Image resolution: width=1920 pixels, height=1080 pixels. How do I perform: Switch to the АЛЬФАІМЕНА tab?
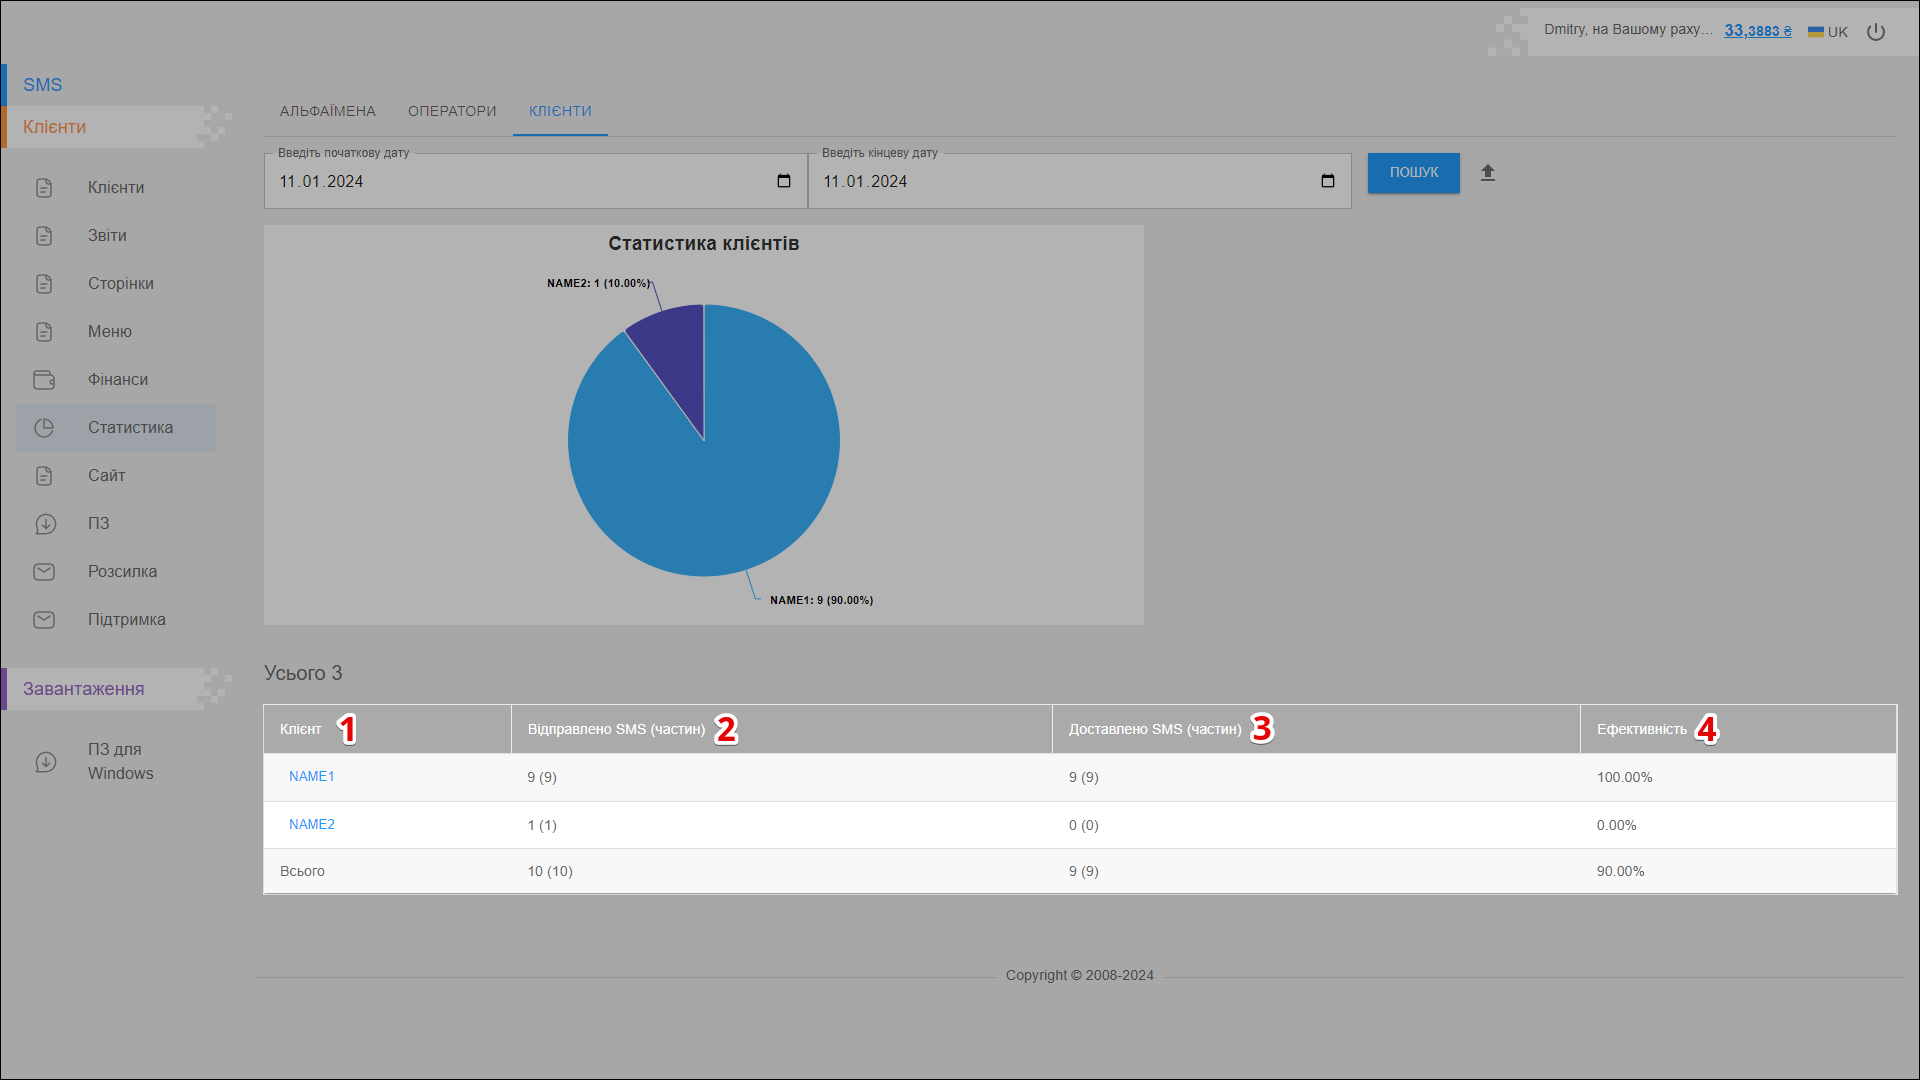pyautogui.click(x=328, y=111)
